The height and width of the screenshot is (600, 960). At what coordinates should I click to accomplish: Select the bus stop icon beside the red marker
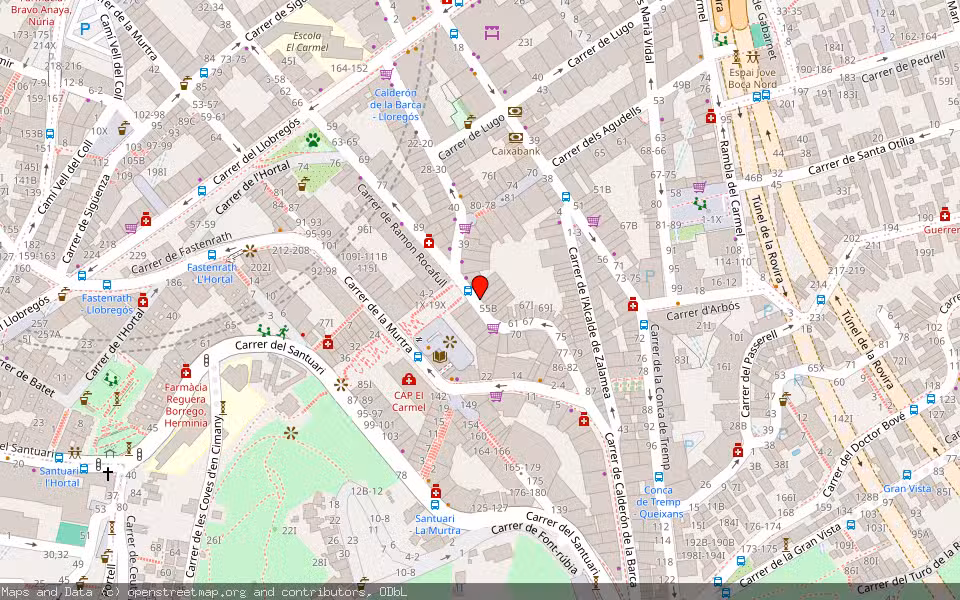point(467,291)
